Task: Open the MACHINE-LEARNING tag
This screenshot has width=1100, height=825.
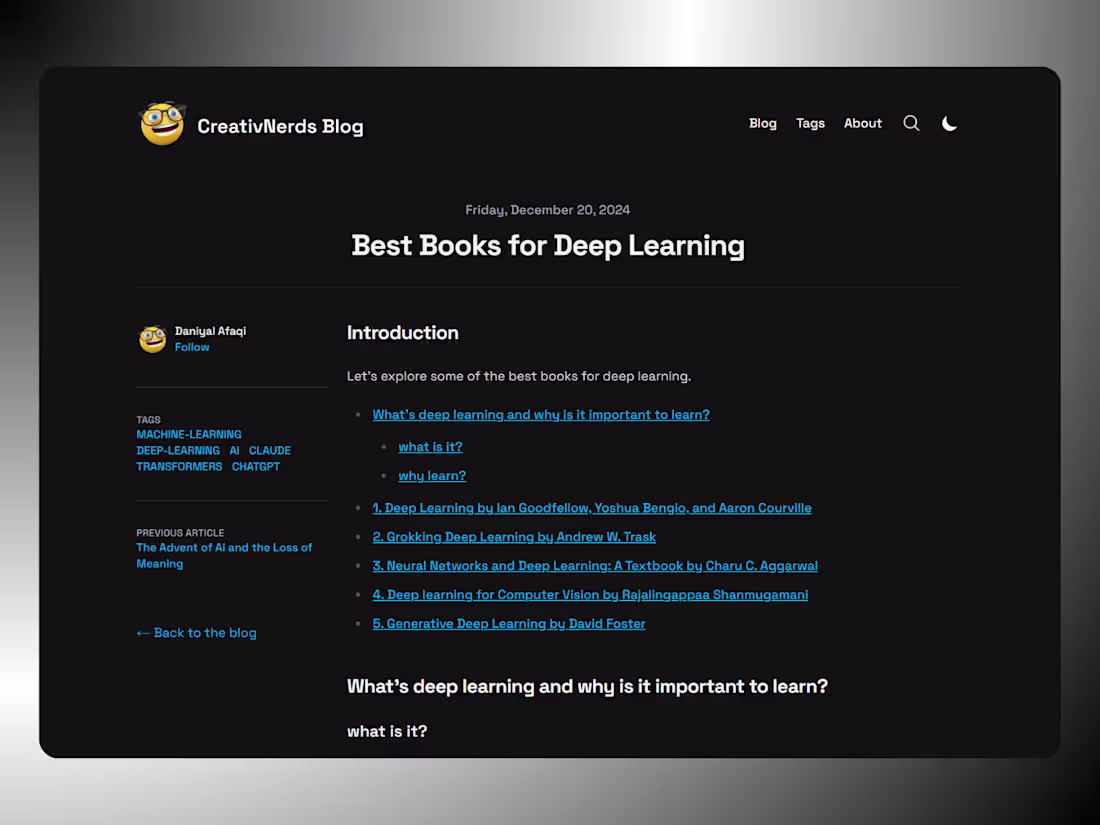Action: click(189, 434)
